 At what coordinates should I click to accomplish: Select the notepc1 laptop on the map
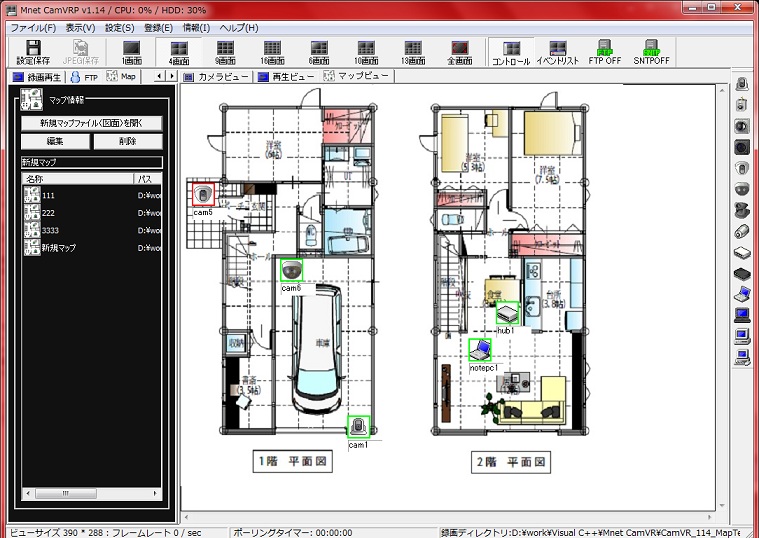(x=480, y=350)
